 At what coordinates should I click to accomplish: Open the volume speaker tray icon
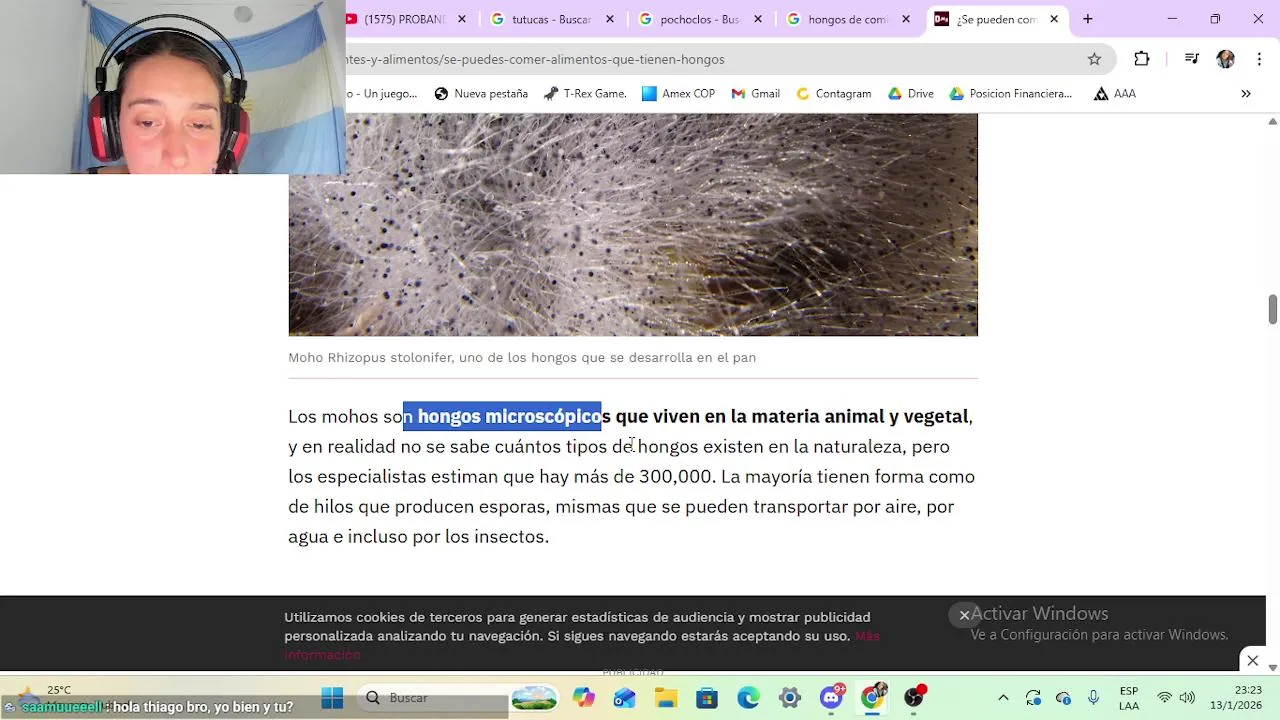1187,697
